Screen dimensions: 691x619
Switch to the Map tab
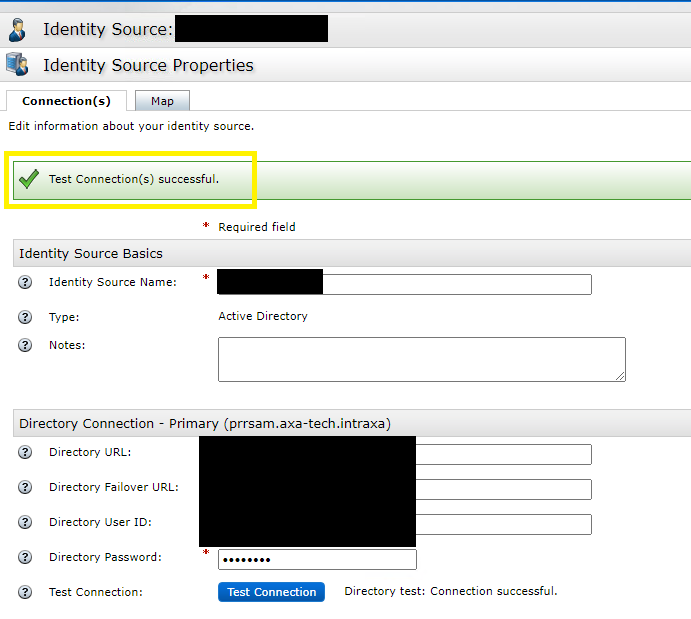click(162, 101)
